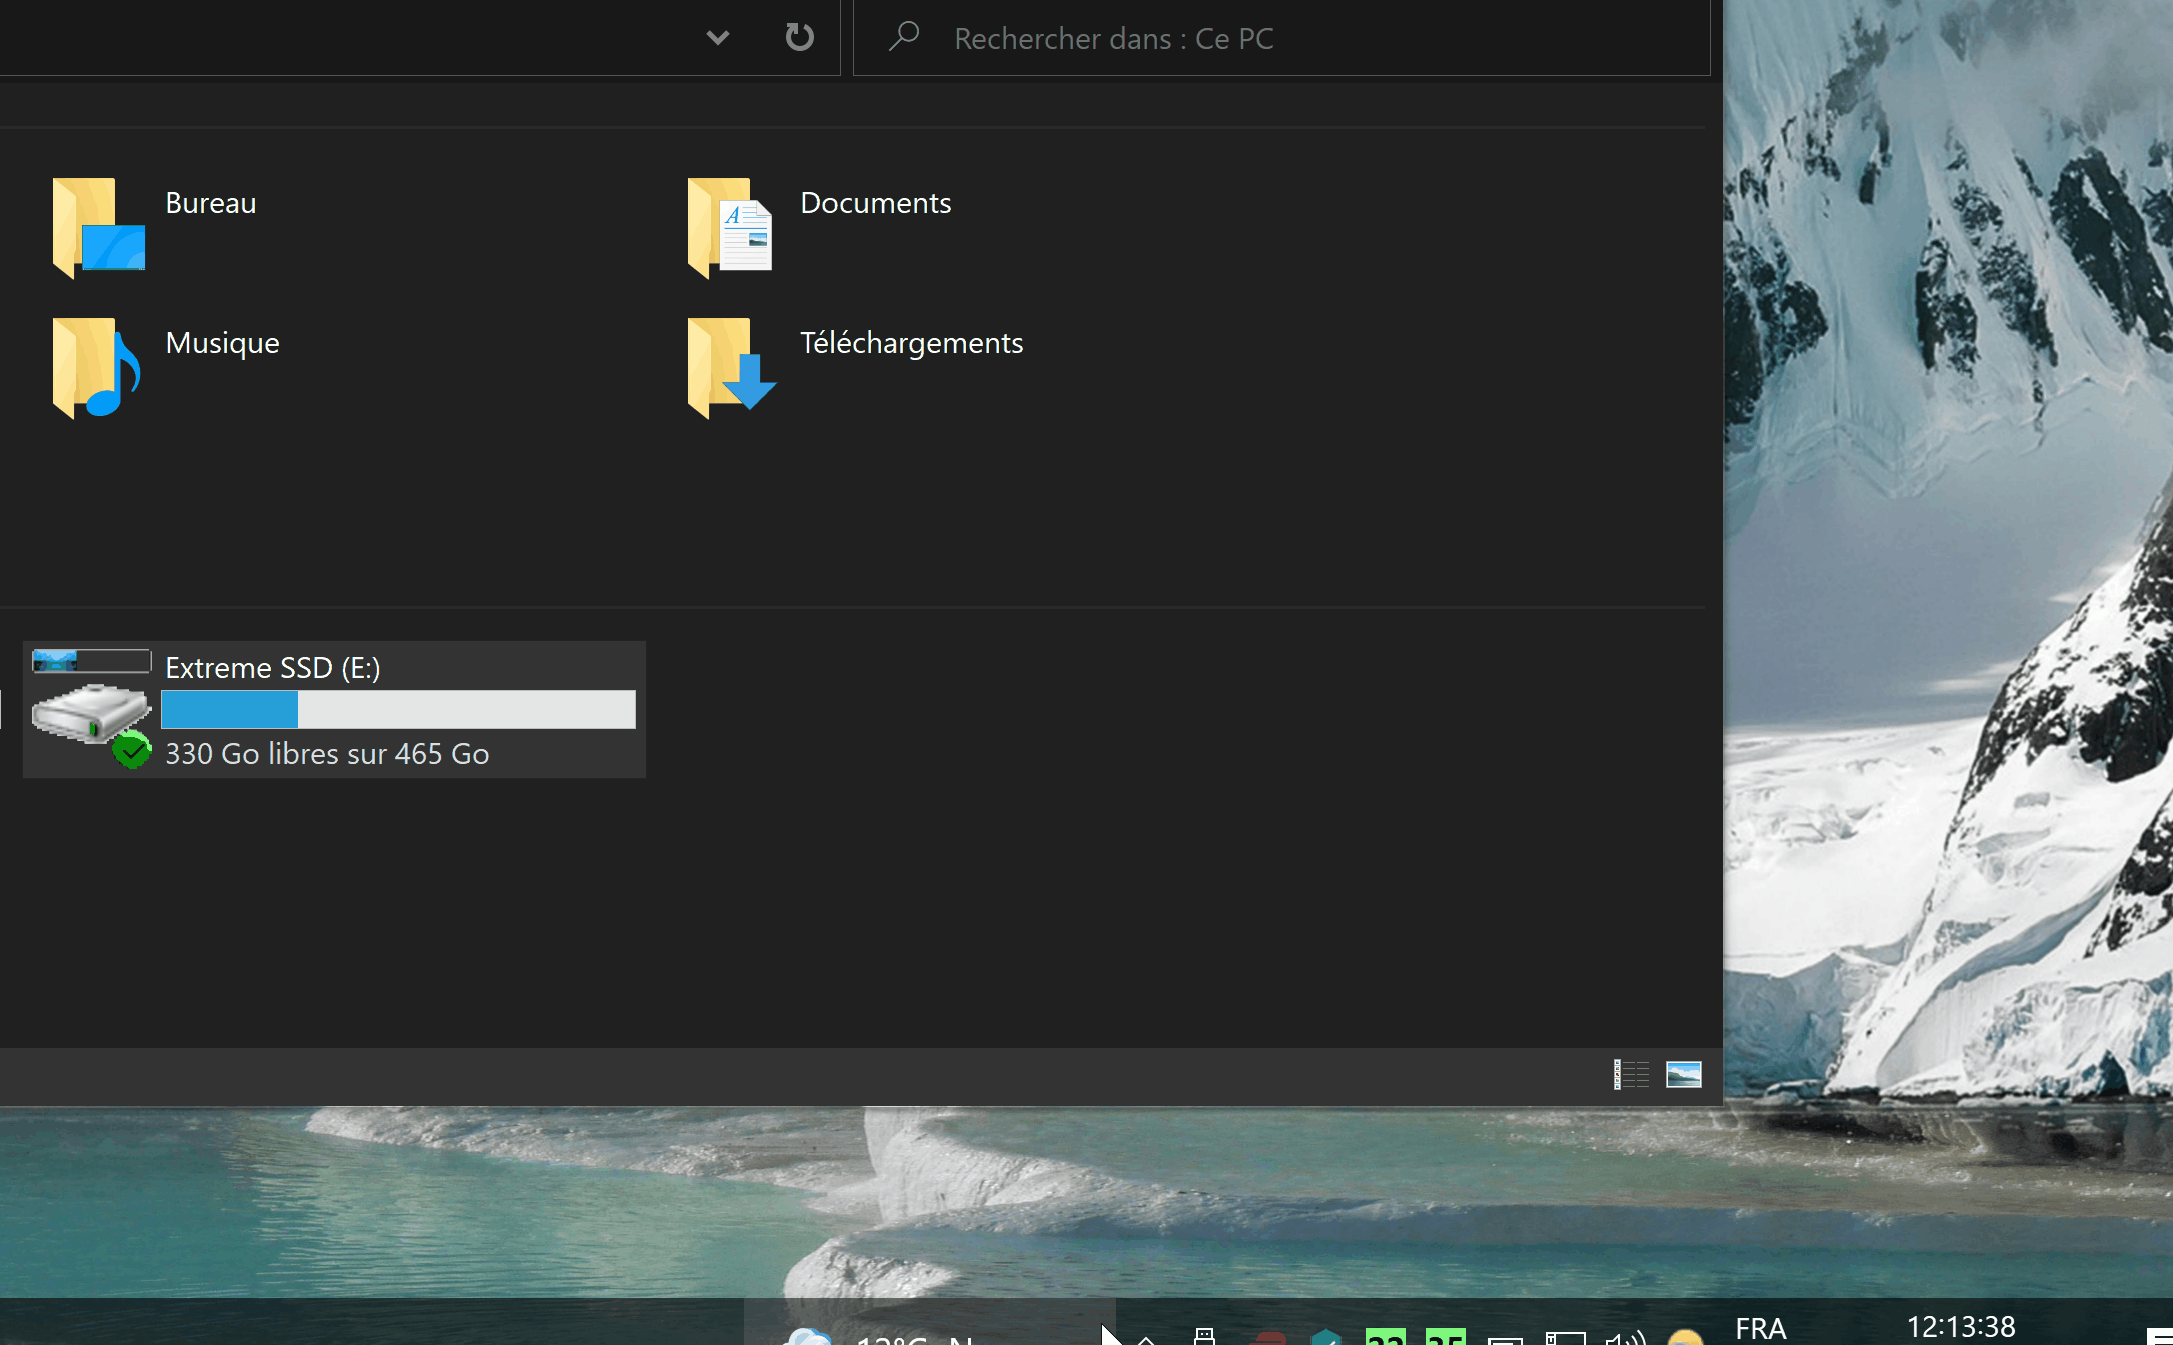The height and width of the screenshot is (1345, 2173).
Task: Click the Téléchargements folder label
Action: point(911,343)
